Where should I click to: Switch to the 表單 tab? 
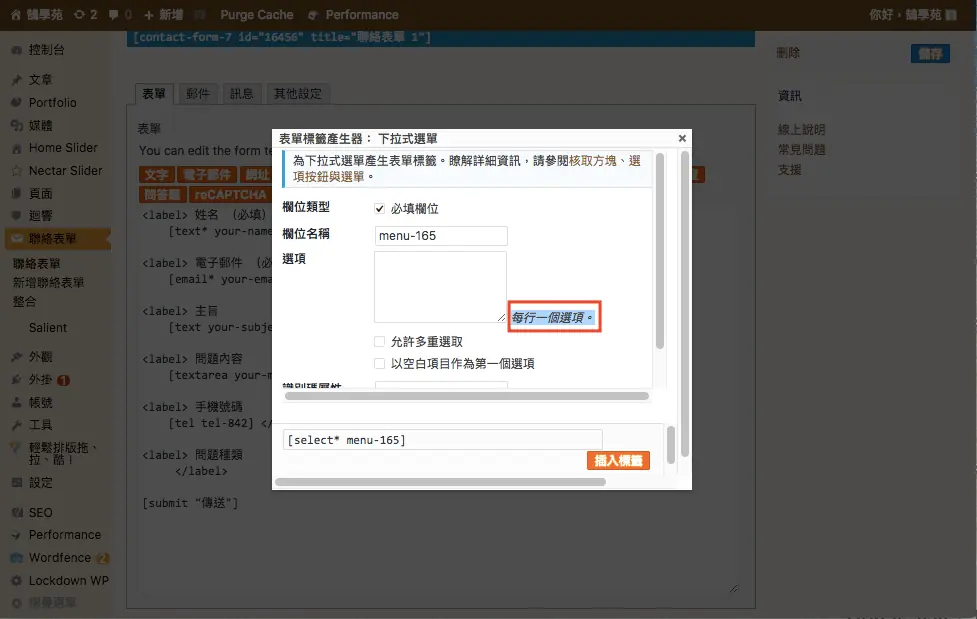click(x=154, y=94)
